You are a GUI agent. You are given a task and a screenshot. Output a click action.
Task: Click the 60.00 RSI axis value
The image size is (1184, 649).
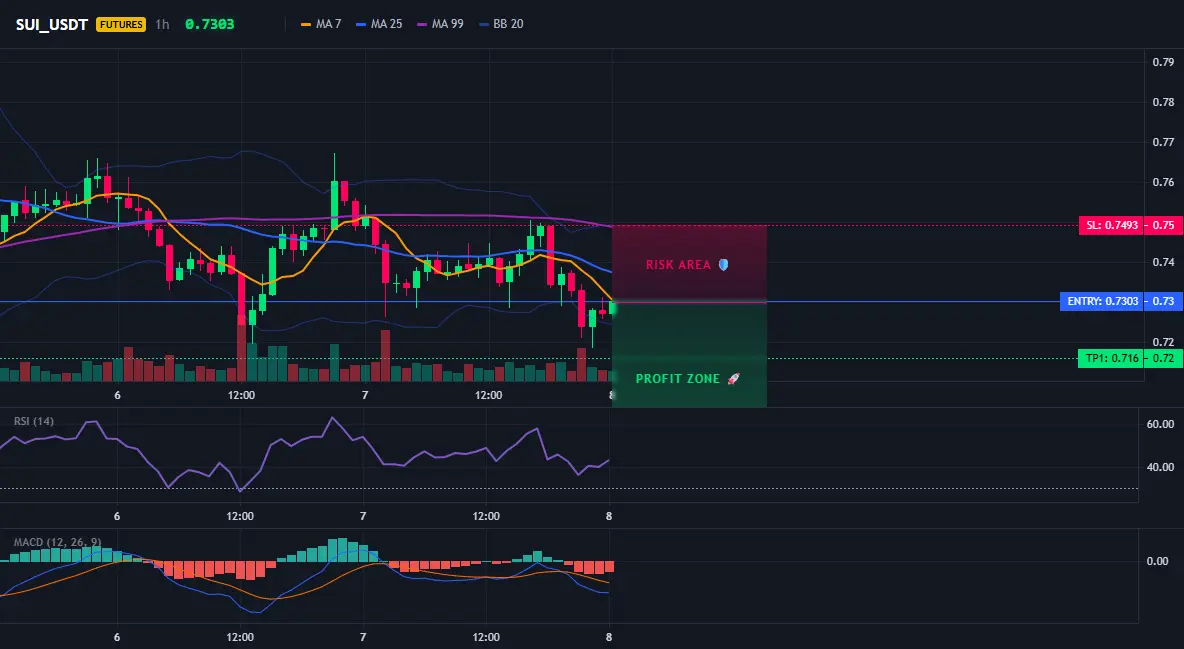coord(1161,425)
